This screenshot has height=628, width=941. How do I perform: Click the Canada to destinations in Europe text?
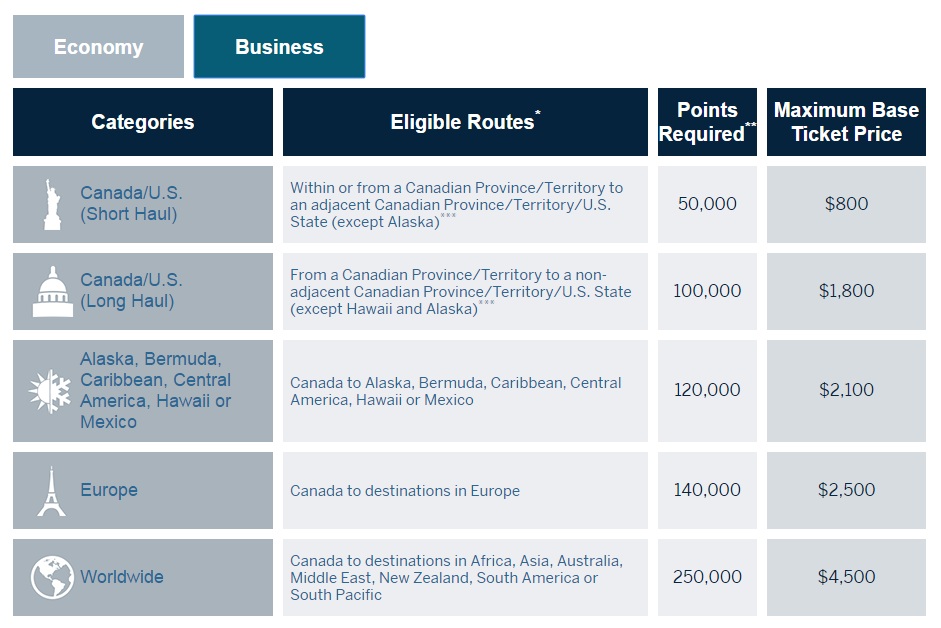pyautogui.click(x=405, y=491)
